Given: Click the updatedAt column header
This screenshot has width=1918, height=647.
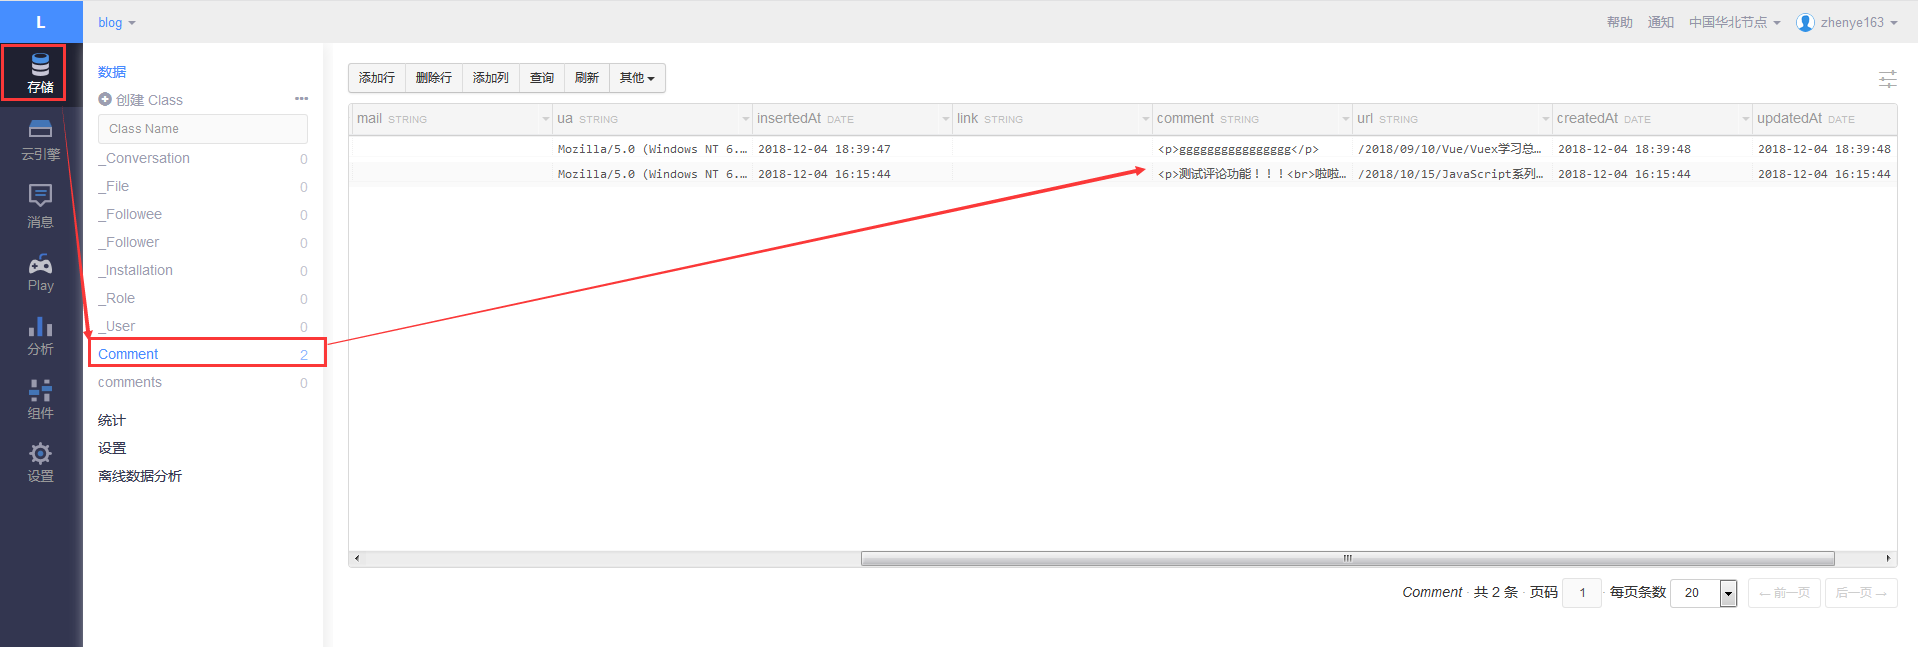Looking at the screenshot, I should [1824, 119].
